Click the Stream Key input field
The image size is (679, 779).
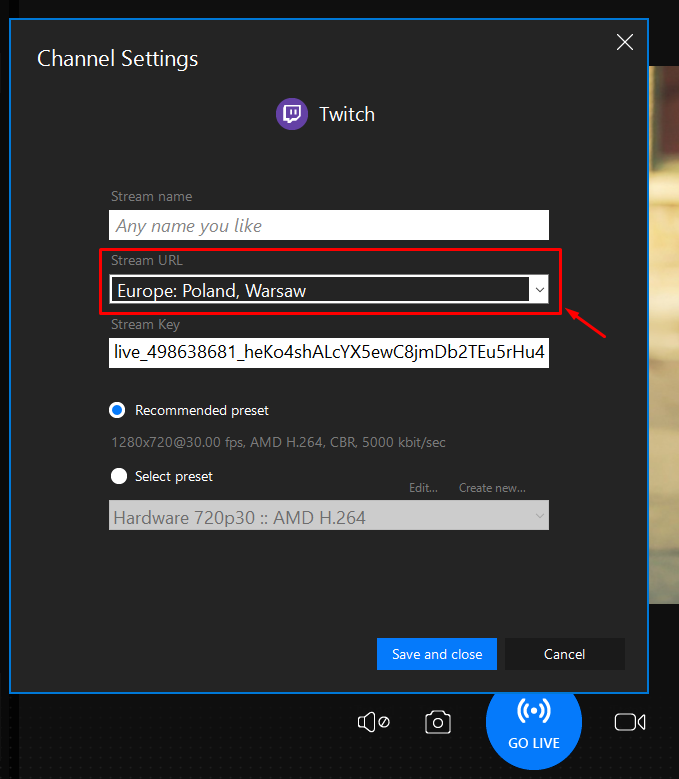coord(329,353)
